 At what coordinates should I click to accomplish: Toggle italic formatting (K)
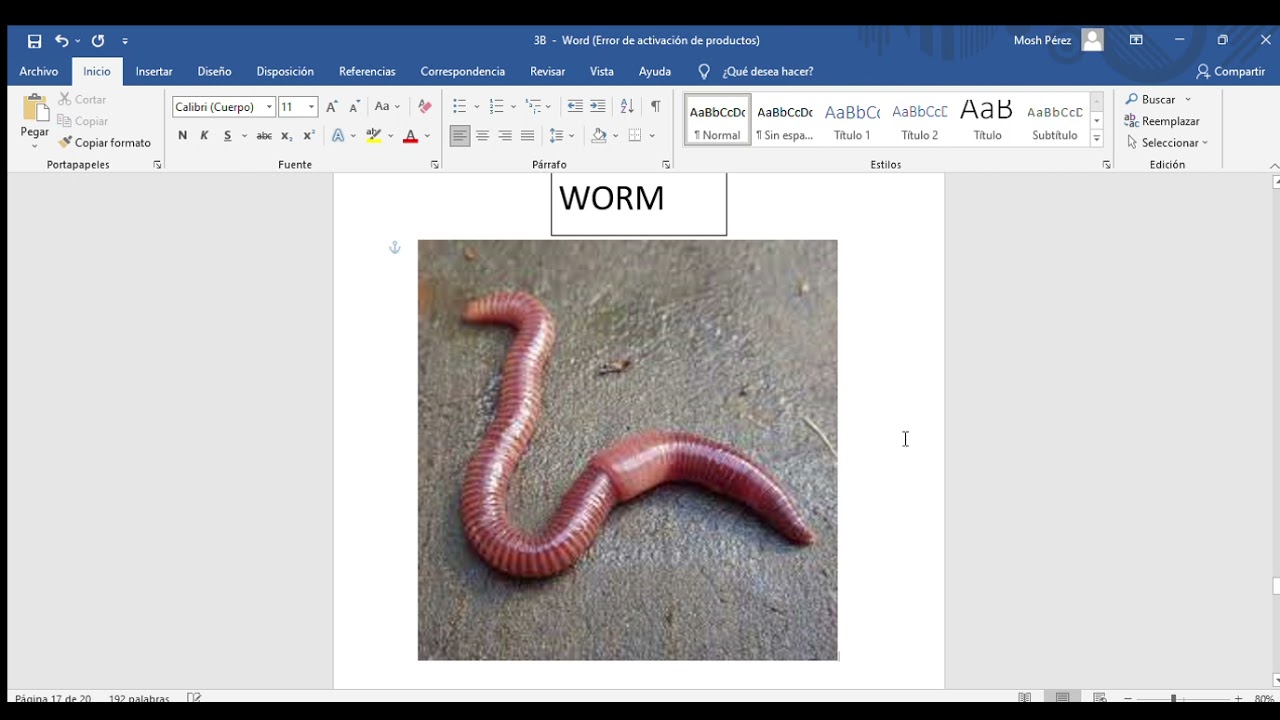(204, 136)
